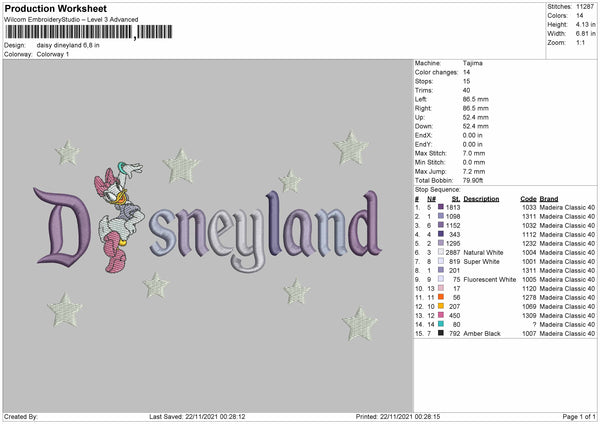Image resolution: width=600 pixels, height=424 pixels.
Task: Click the "Description" column header
Action: coord(481,199)
